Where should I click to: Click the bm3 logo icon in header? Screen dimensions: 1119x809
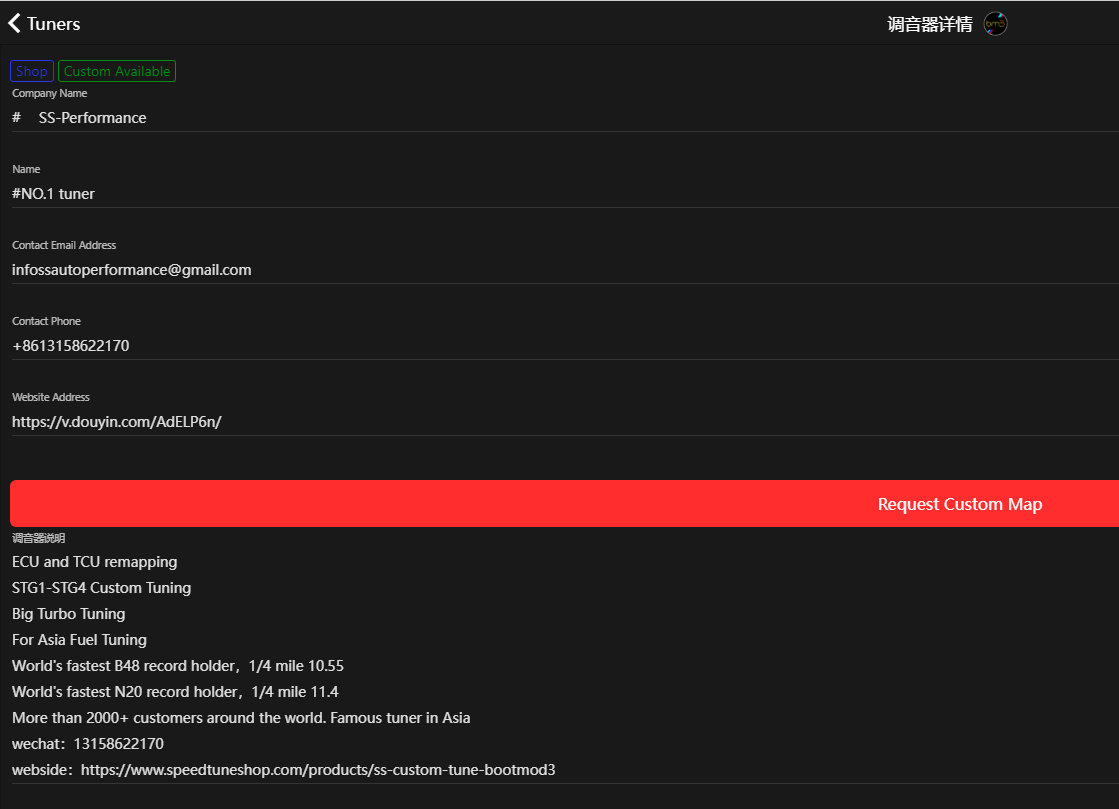pos(995,24)
